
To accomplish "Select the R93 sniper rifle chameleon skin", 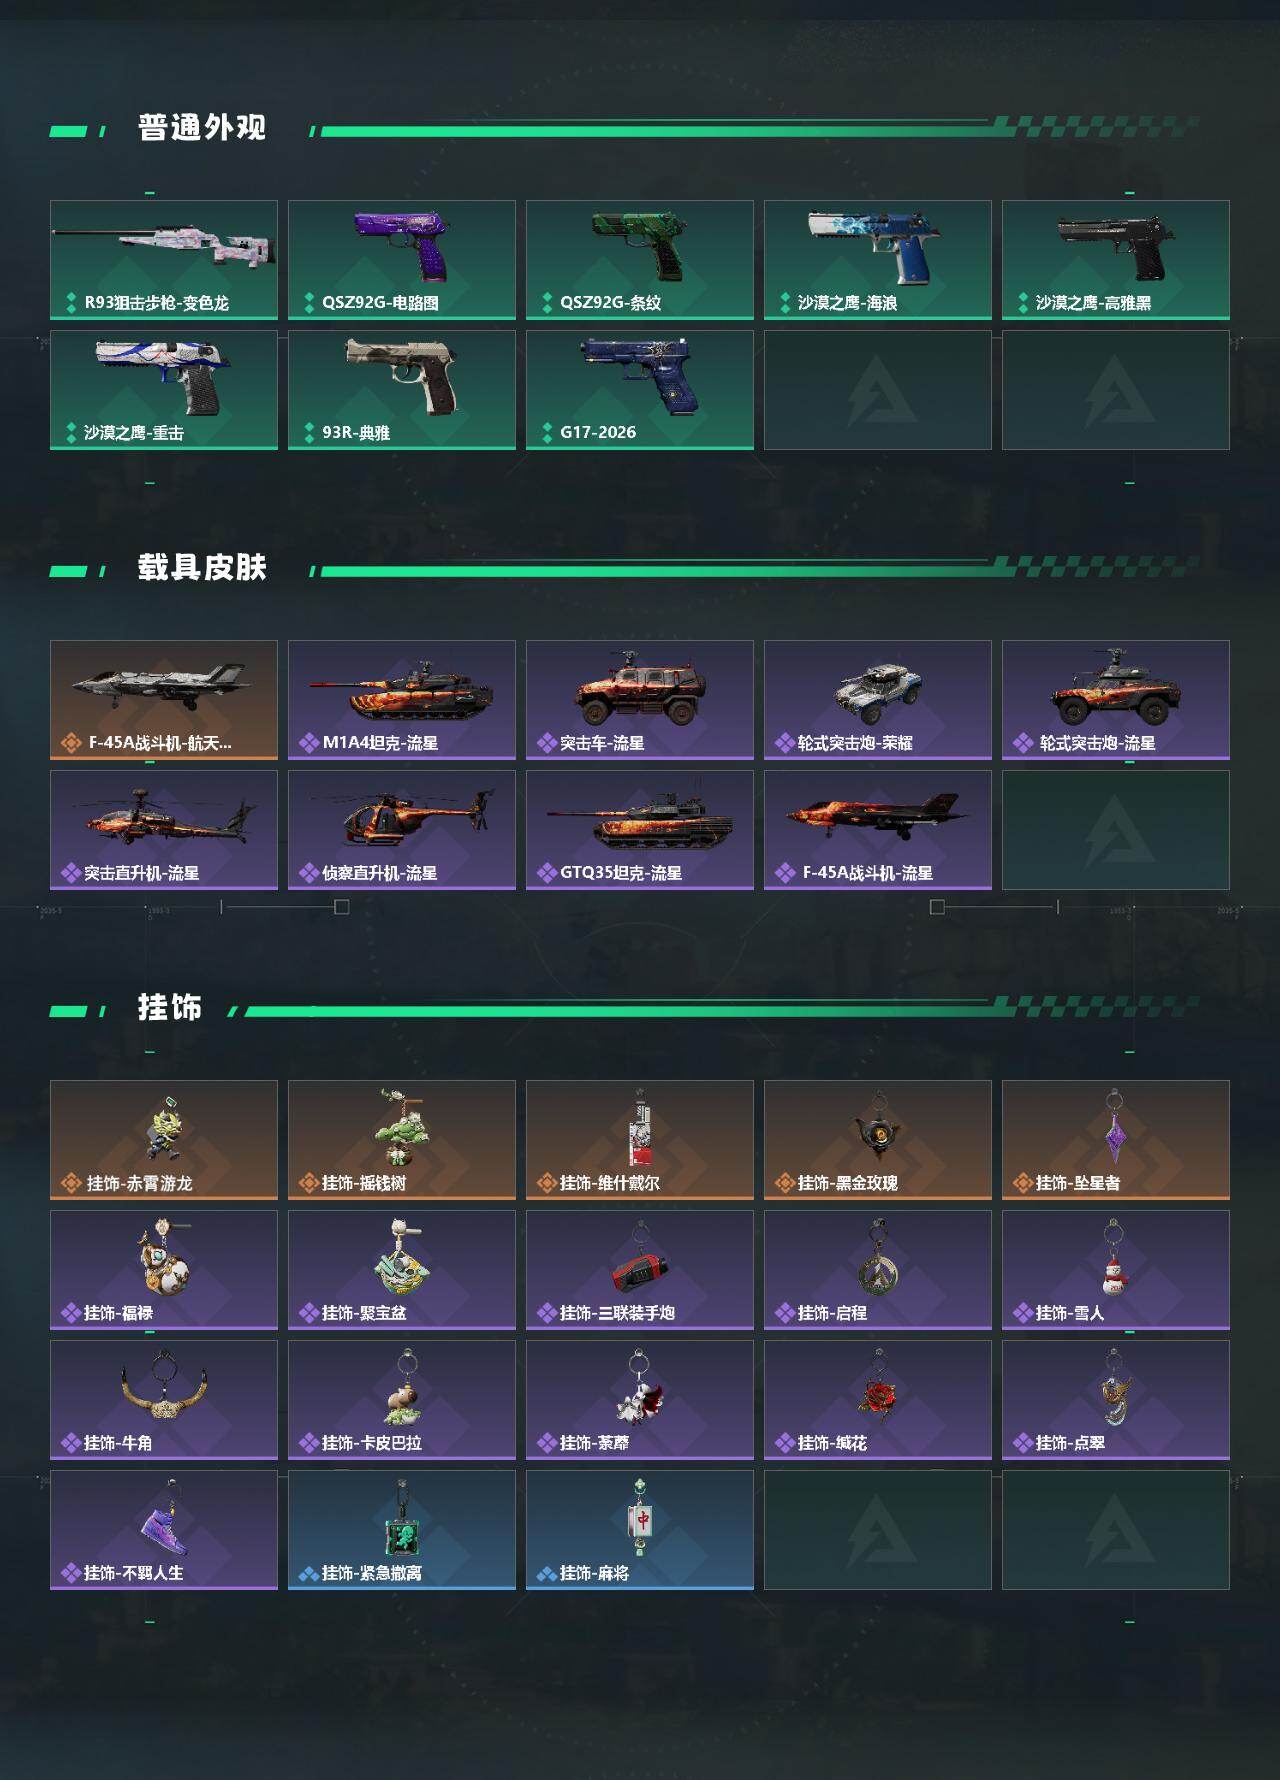I will click(164, 260).
